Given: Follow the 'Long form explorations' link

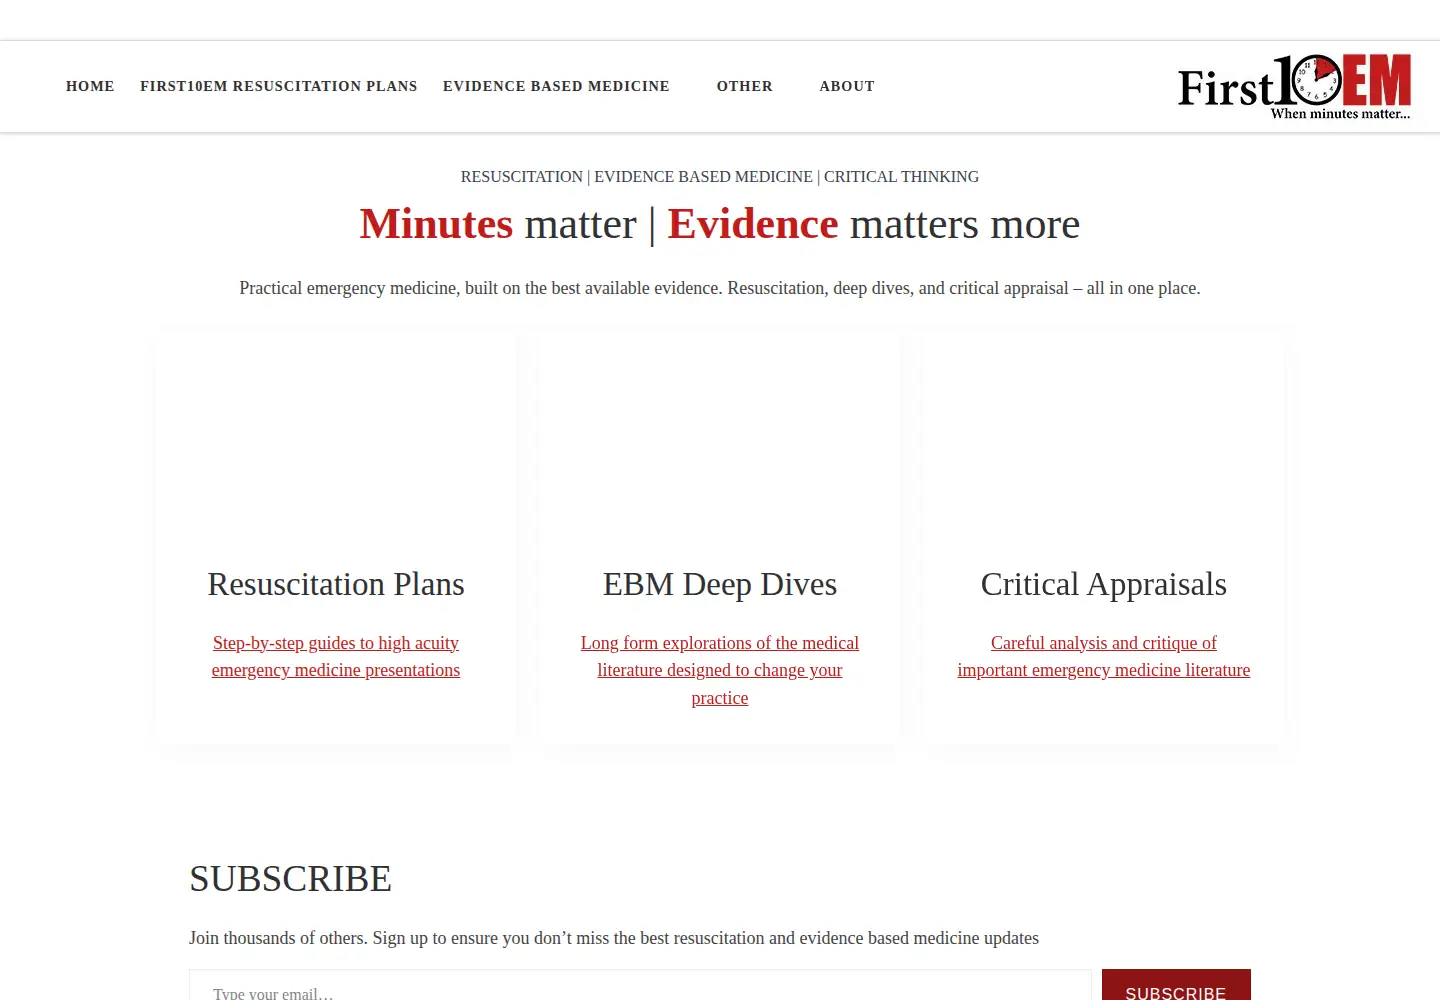Looking at the screenshot, I should 720,670.
